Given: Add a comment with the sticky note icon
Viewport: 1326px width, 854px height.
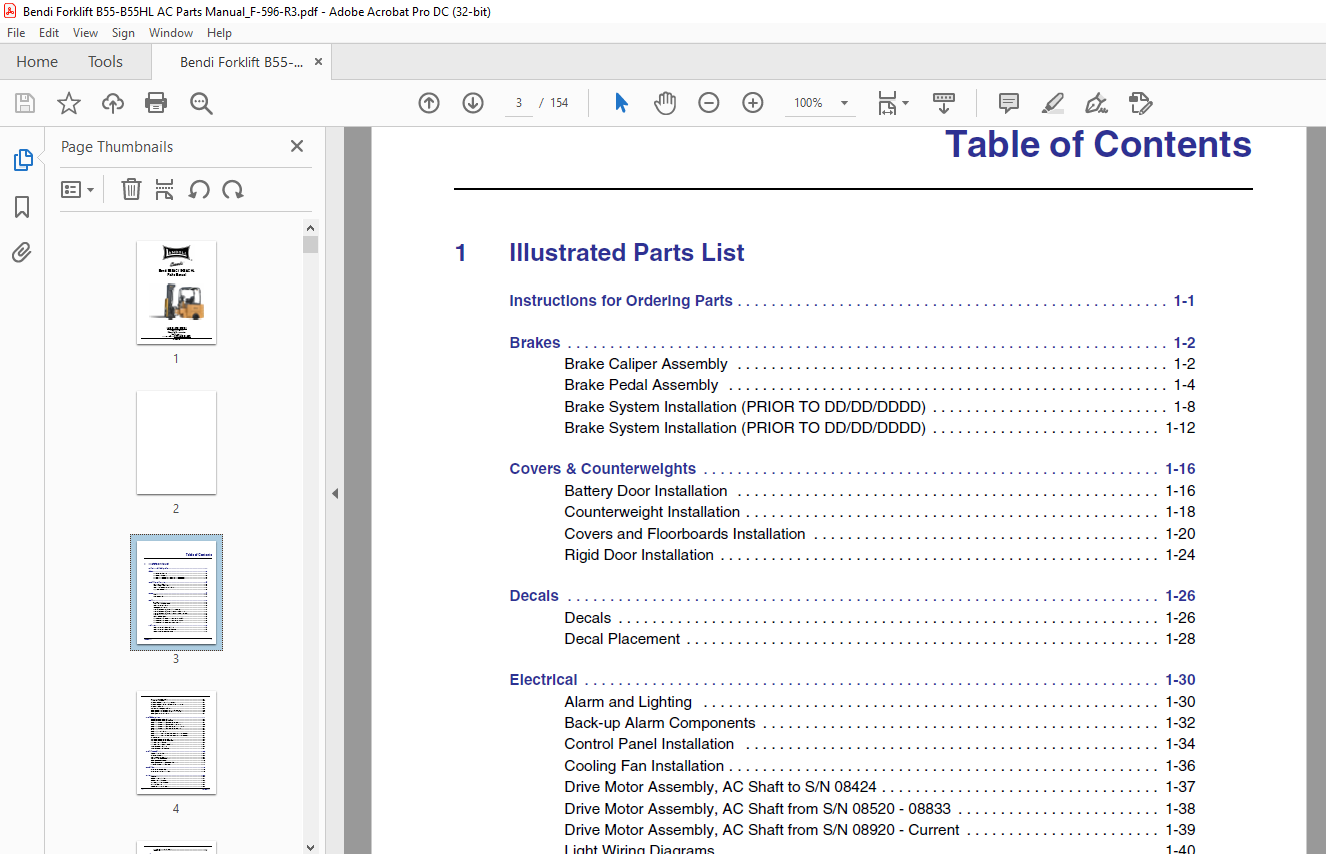Looking at the screenshot, I should 1009,103.
